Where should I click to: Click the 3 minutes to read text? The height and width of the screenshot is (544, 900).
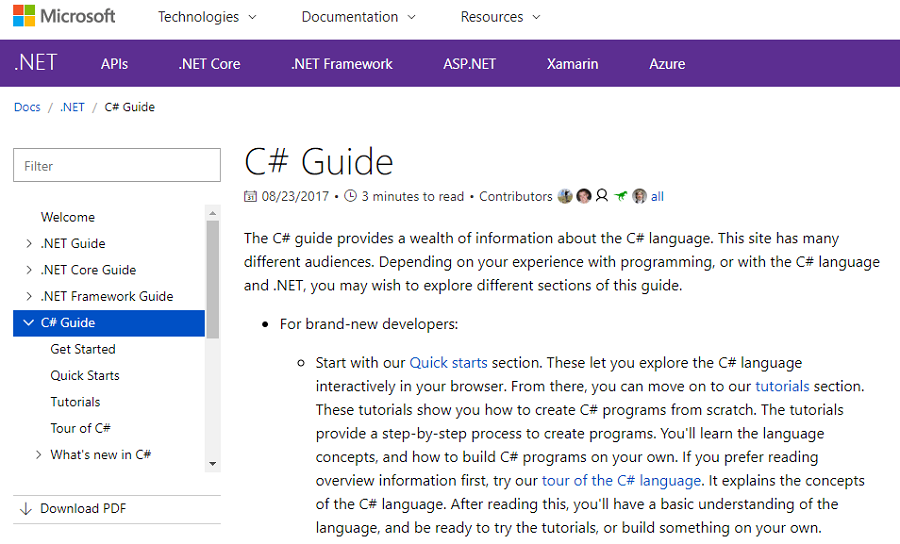pyautogui.click(x=413, y=197)
